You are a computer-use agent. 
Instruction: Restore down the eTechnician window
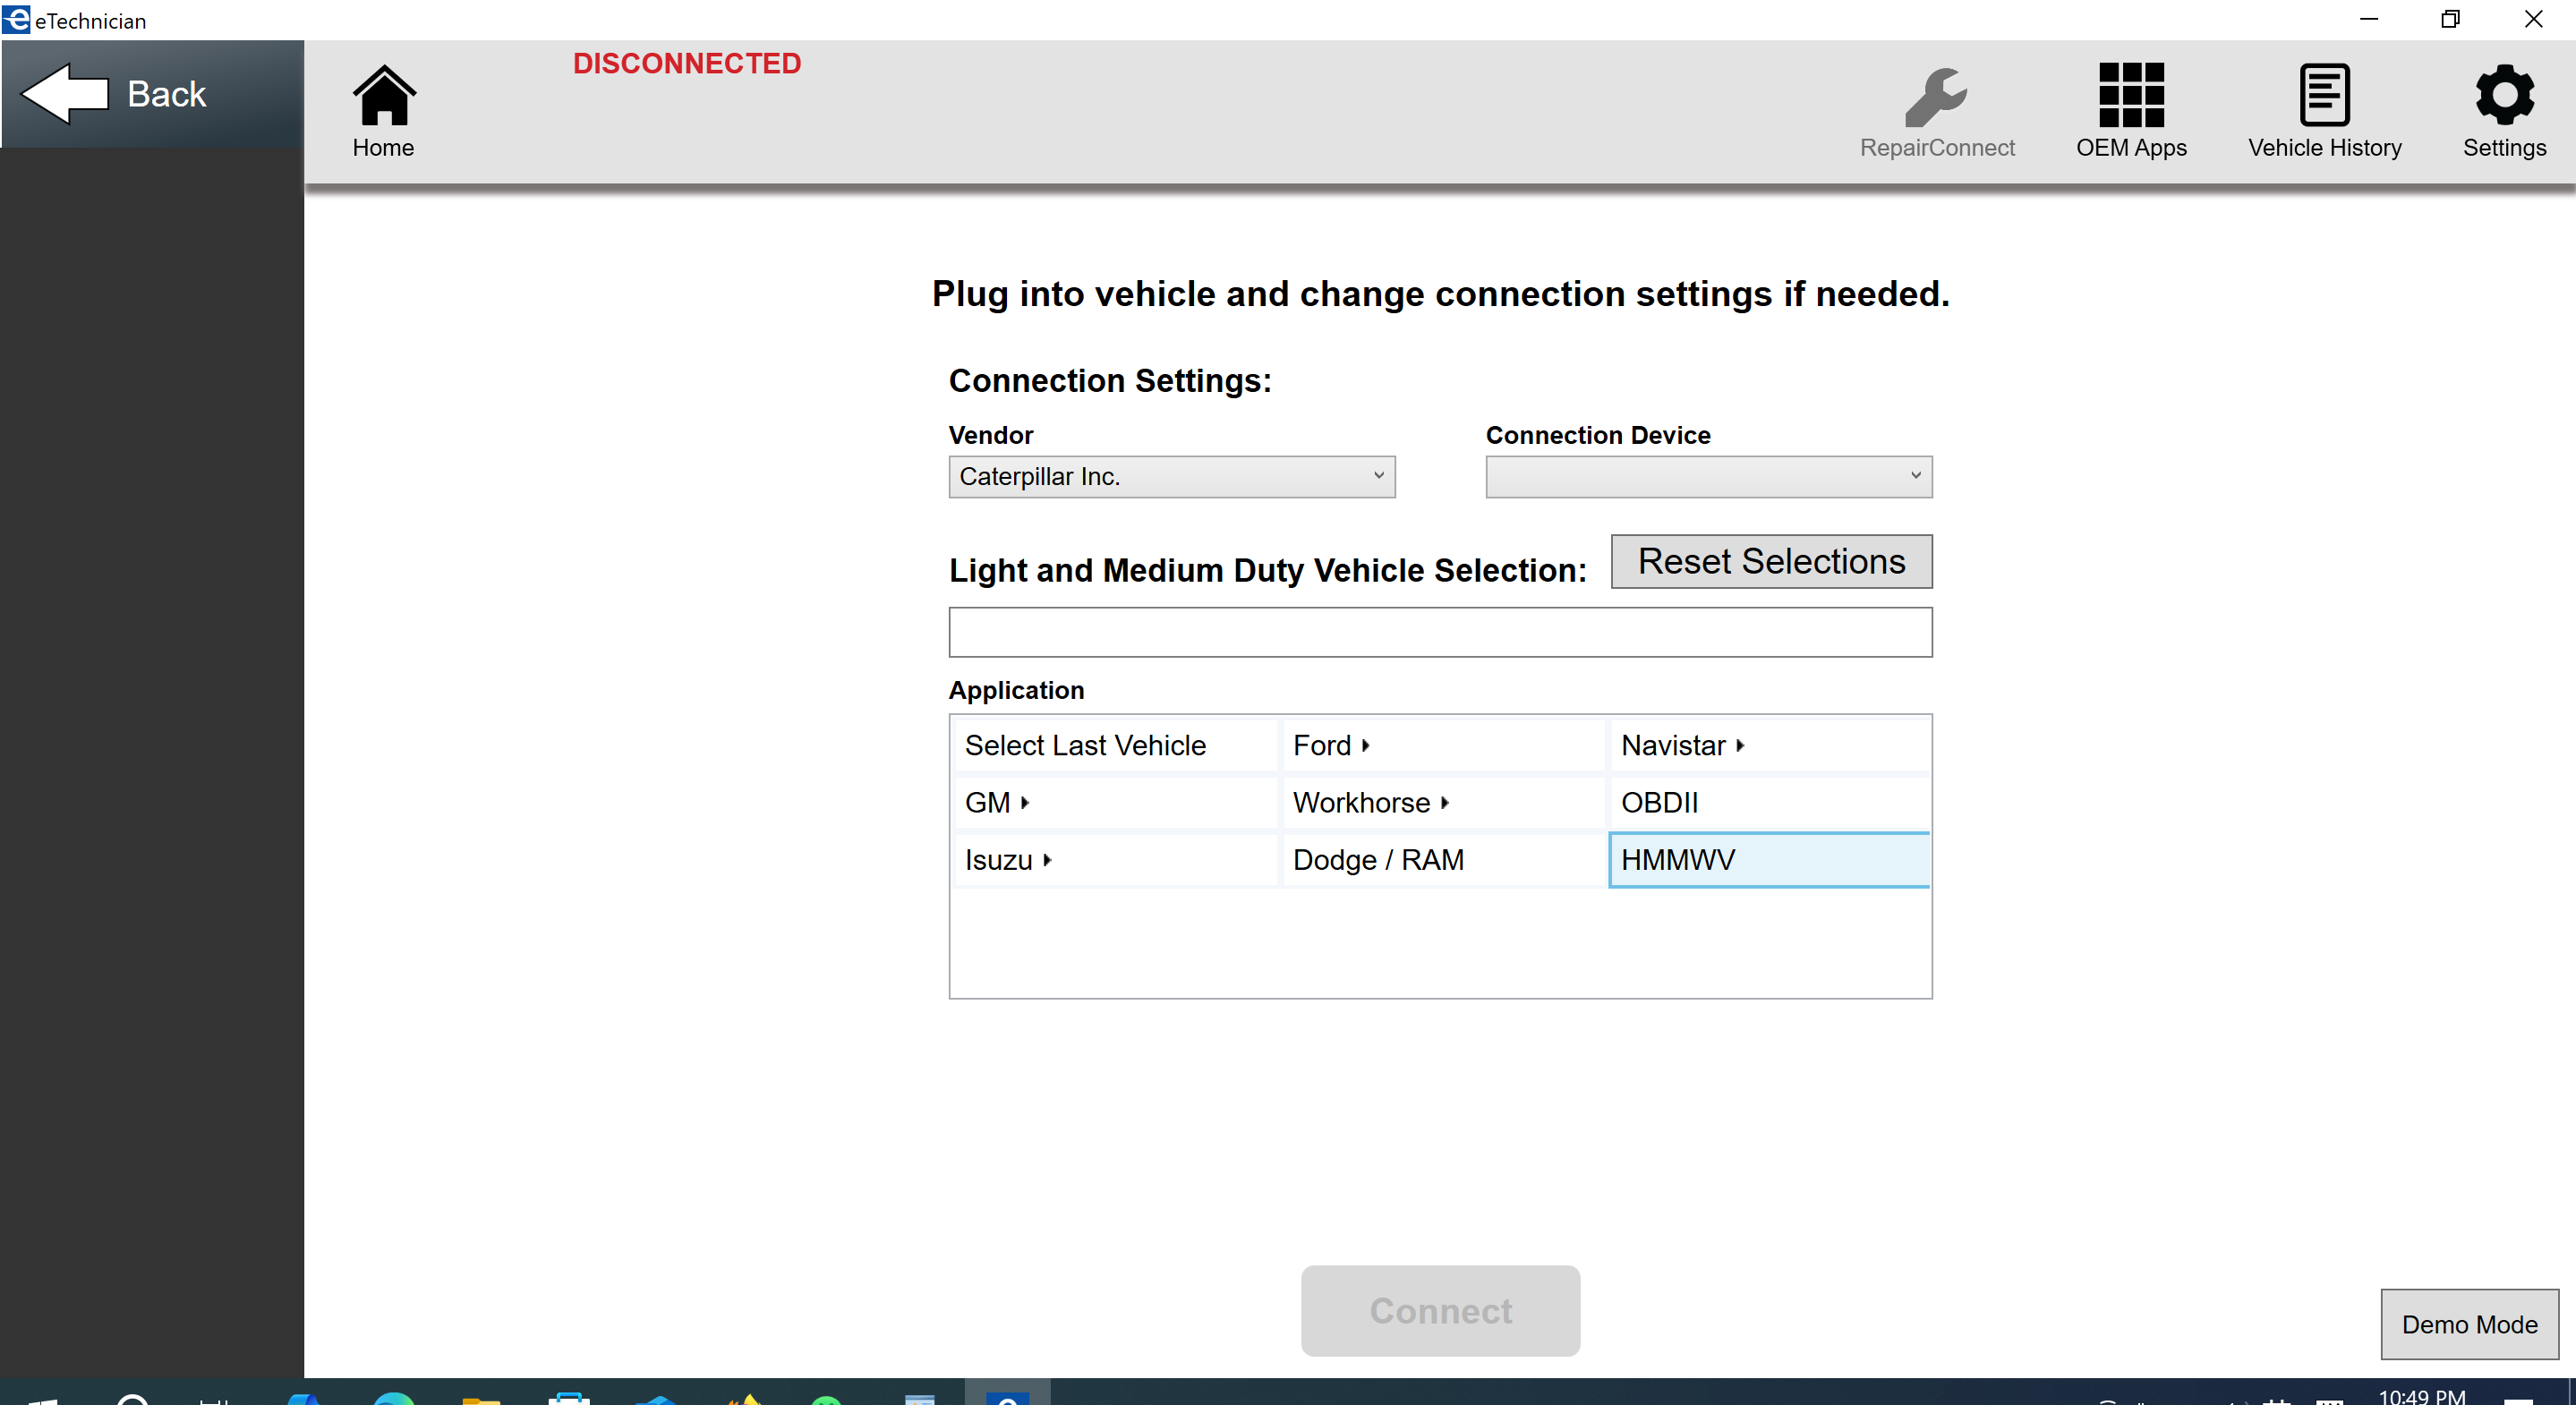(x=2450, y=19)
